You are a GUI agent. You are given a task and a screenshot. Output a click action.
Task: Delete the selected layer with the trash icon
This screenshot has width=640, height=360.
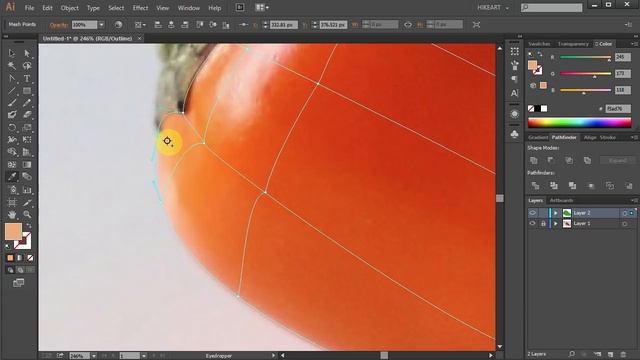coord(623,354)
